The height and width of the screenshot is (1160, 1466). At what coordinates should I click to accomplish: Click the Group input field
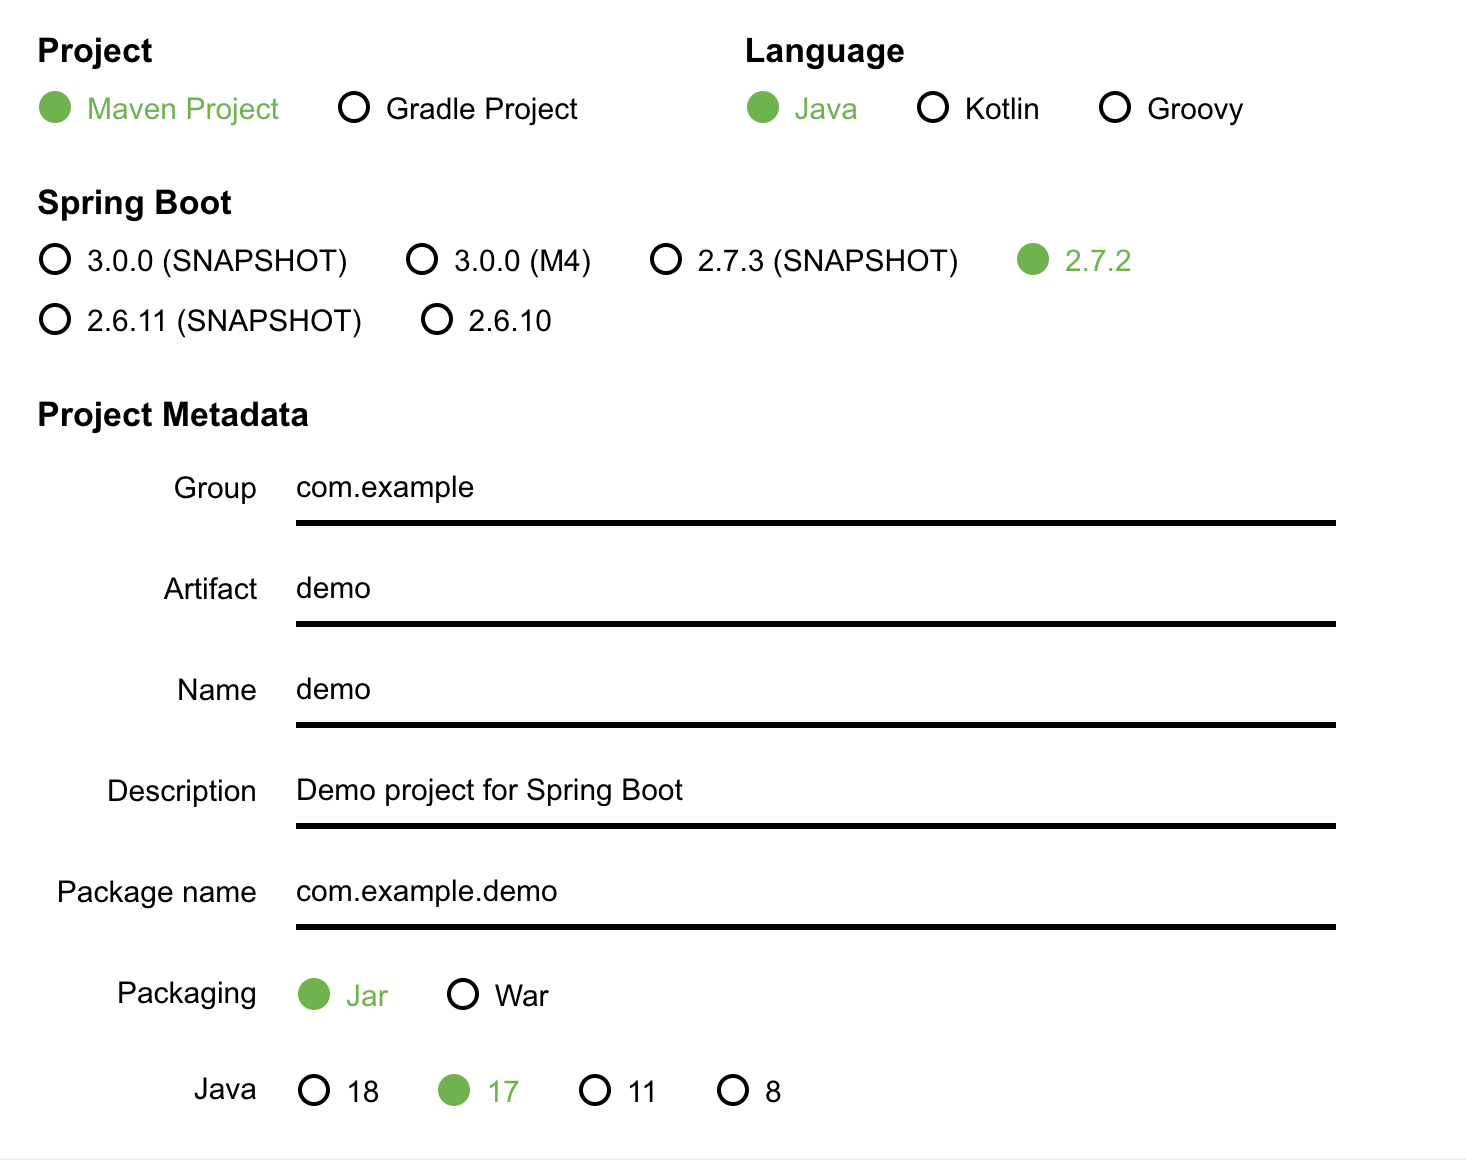(x=814, y=490)
